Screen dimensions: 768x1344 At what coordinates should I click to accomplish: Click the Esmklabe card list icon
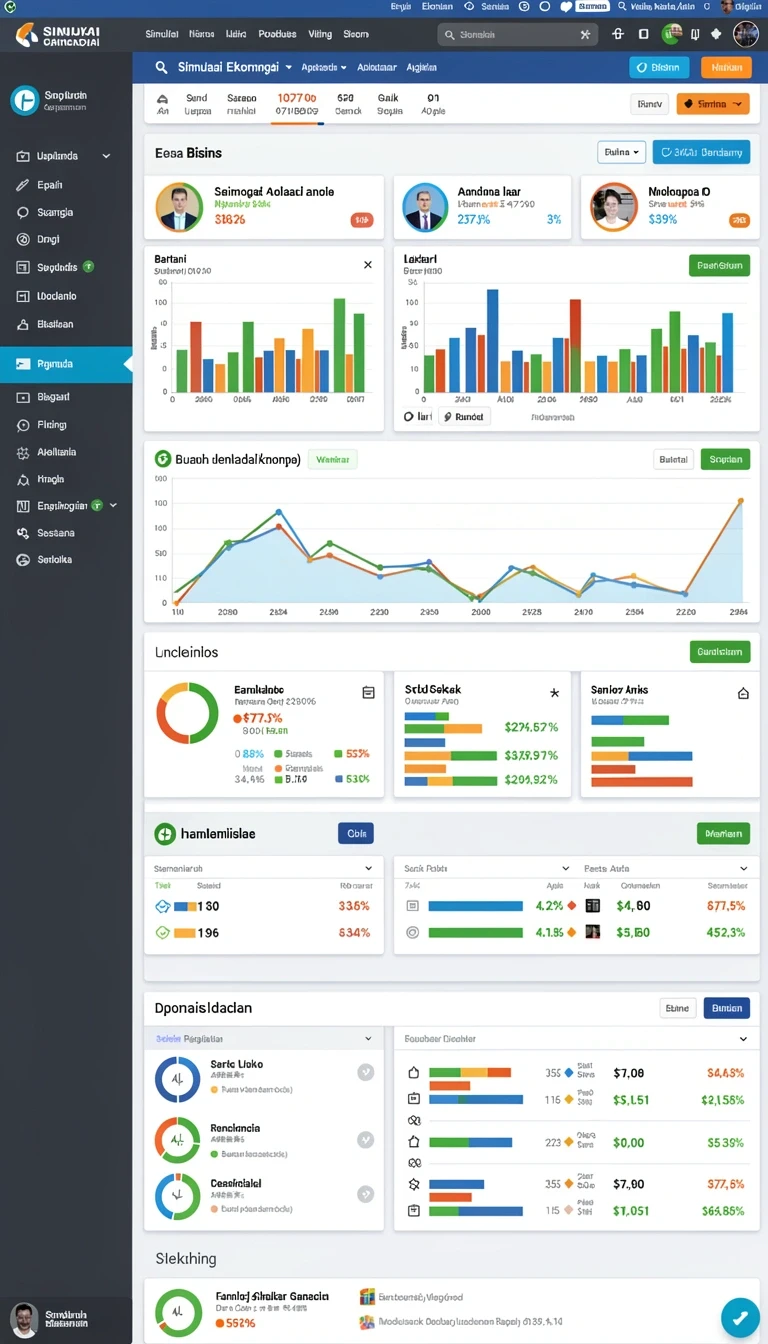click(367, 692)
